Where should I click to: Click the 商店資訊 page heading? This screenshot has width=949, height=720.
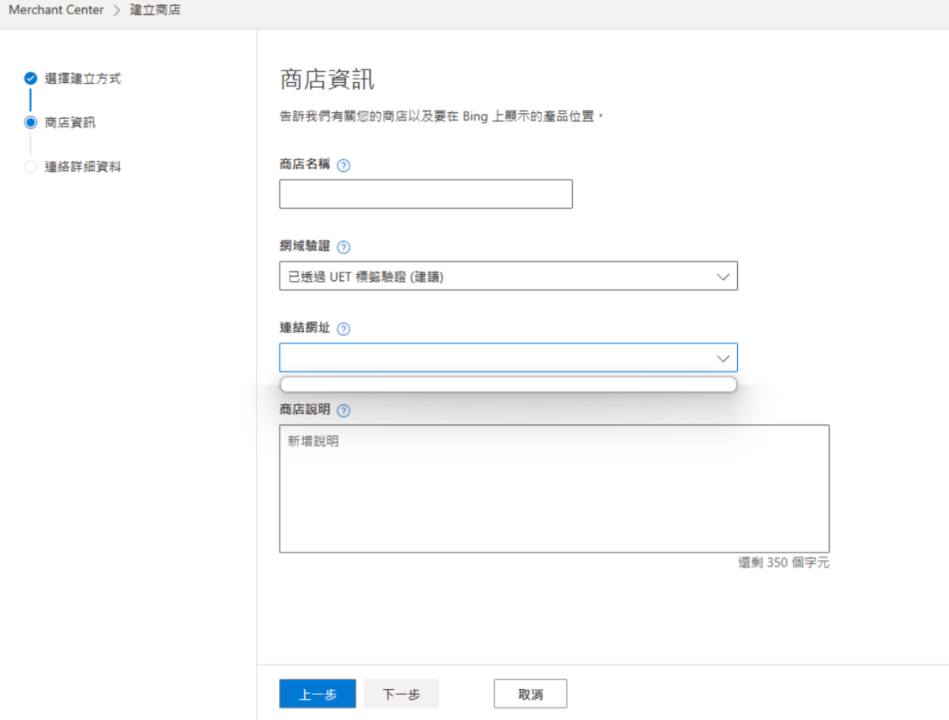327,79
